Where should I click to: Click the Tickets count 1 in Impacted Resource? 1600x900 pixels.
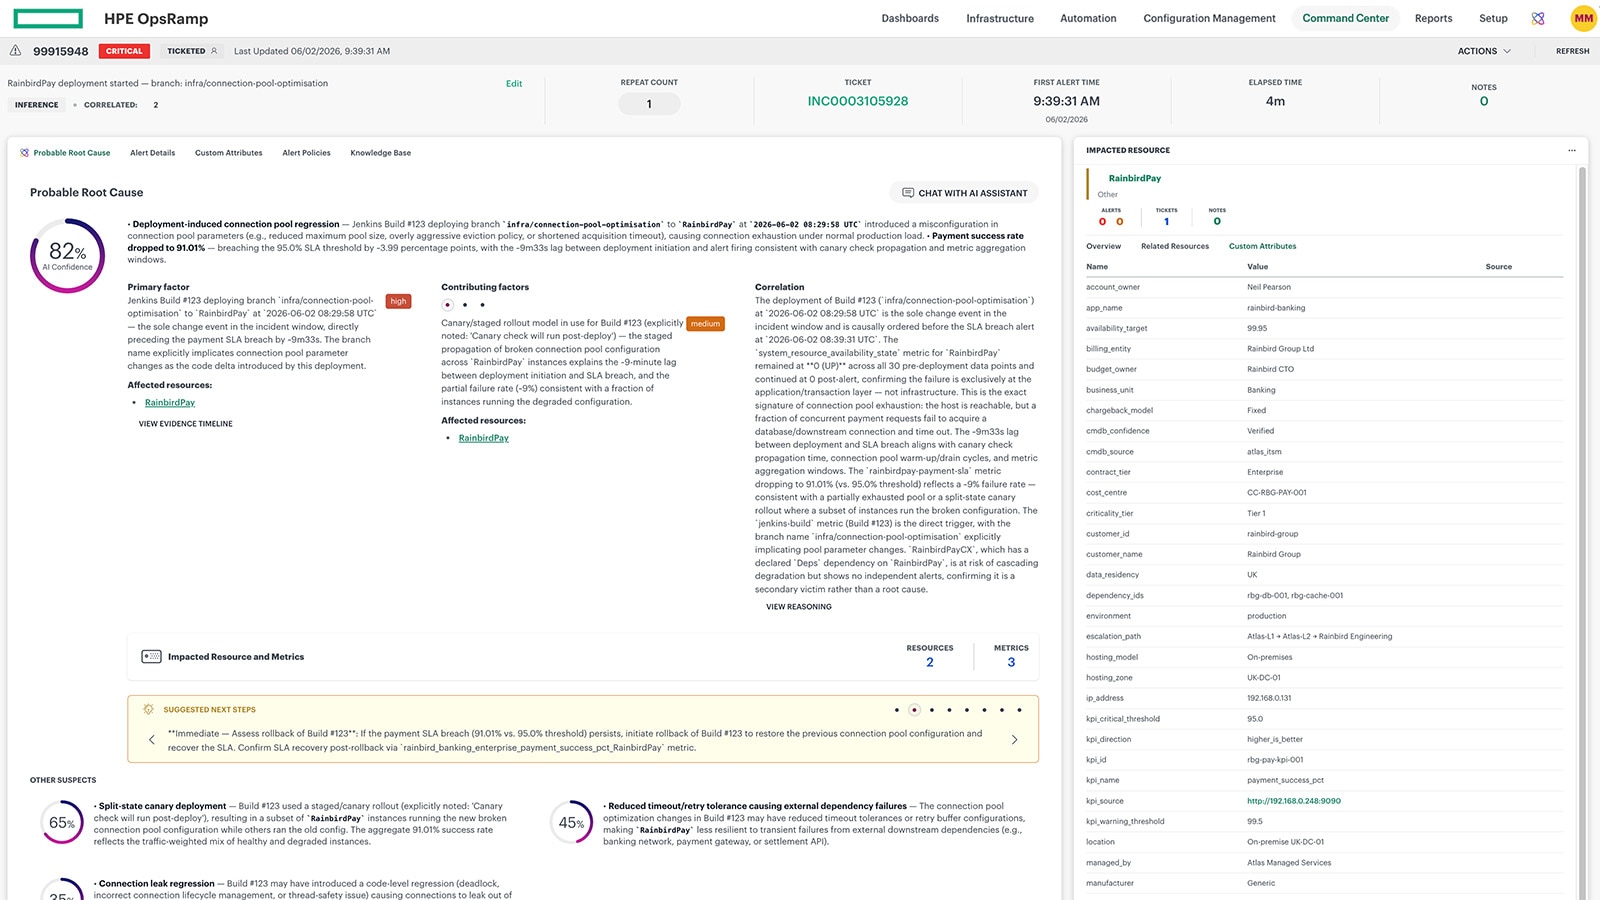click(x=1166, y=222)
